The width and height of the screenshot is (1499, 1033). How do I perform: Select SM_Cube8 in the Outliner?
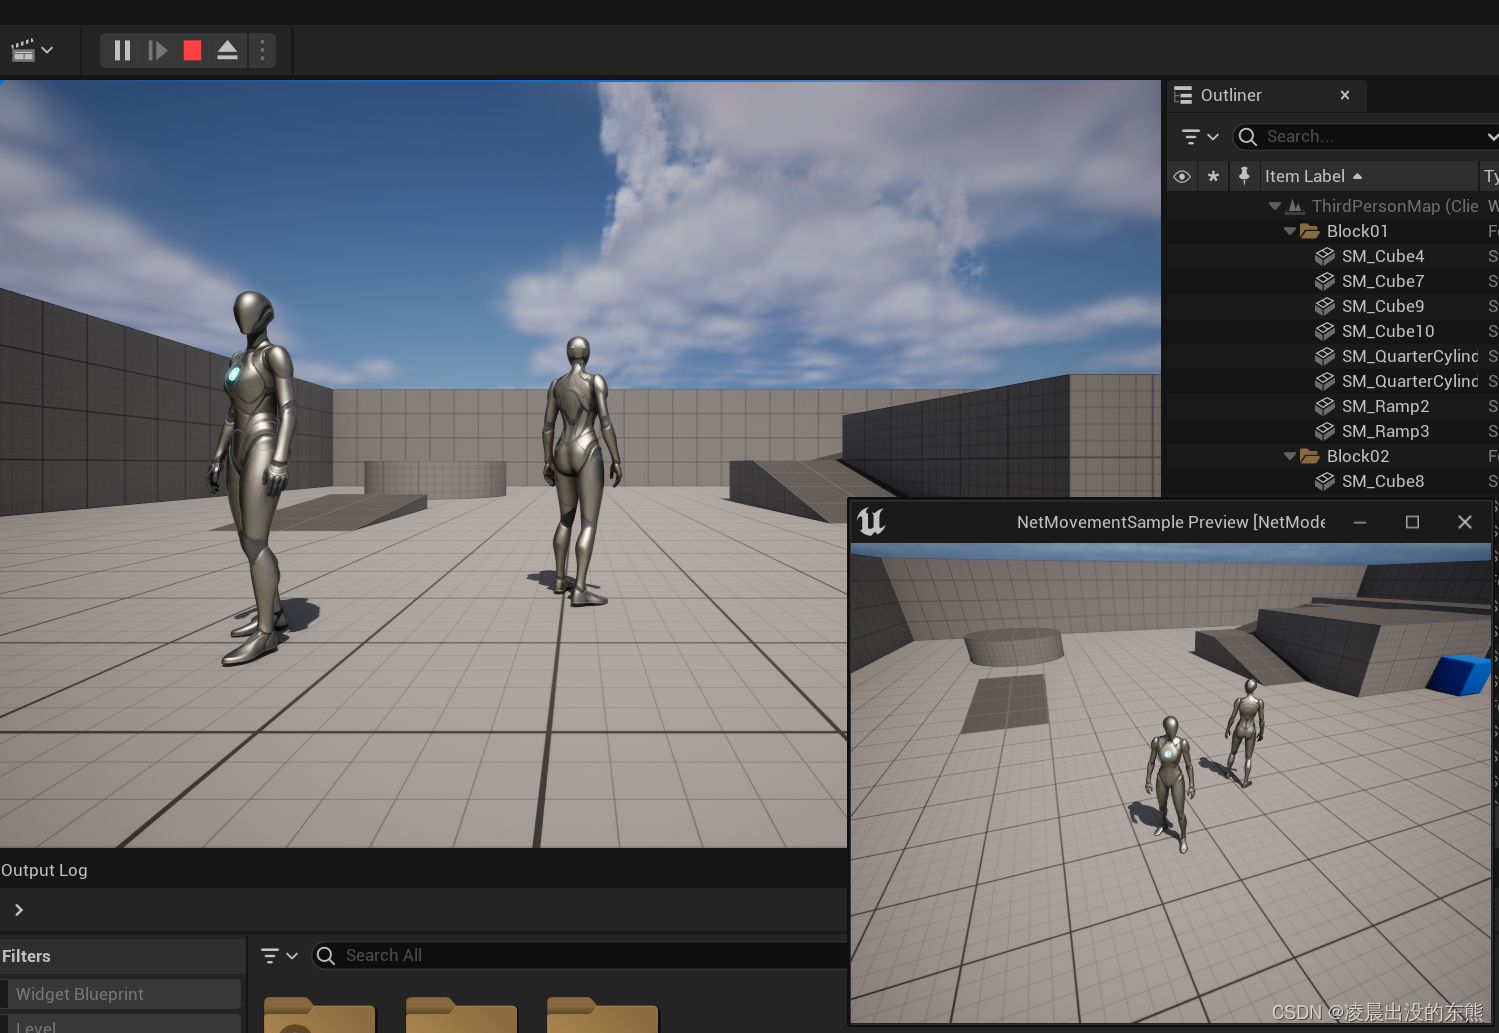tap(1332, 481)
